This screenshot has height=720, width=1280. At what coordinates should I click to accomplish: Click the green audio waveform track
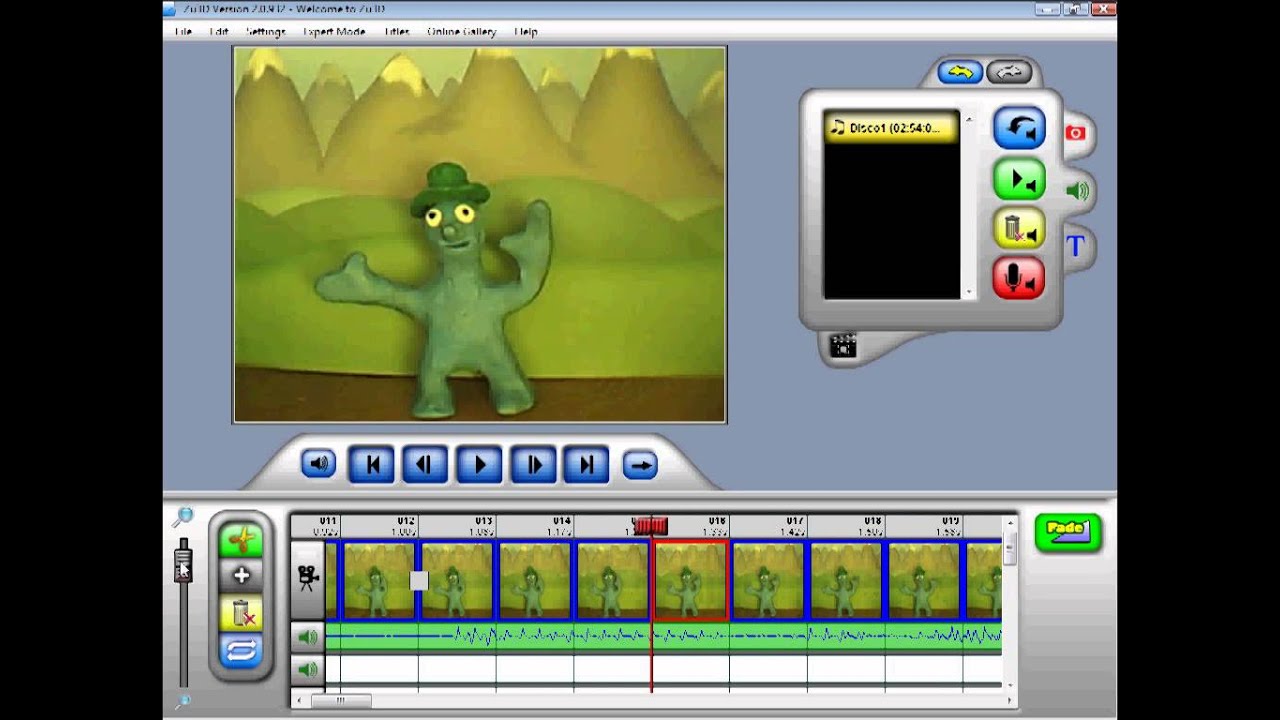click(x=663, y=636)
